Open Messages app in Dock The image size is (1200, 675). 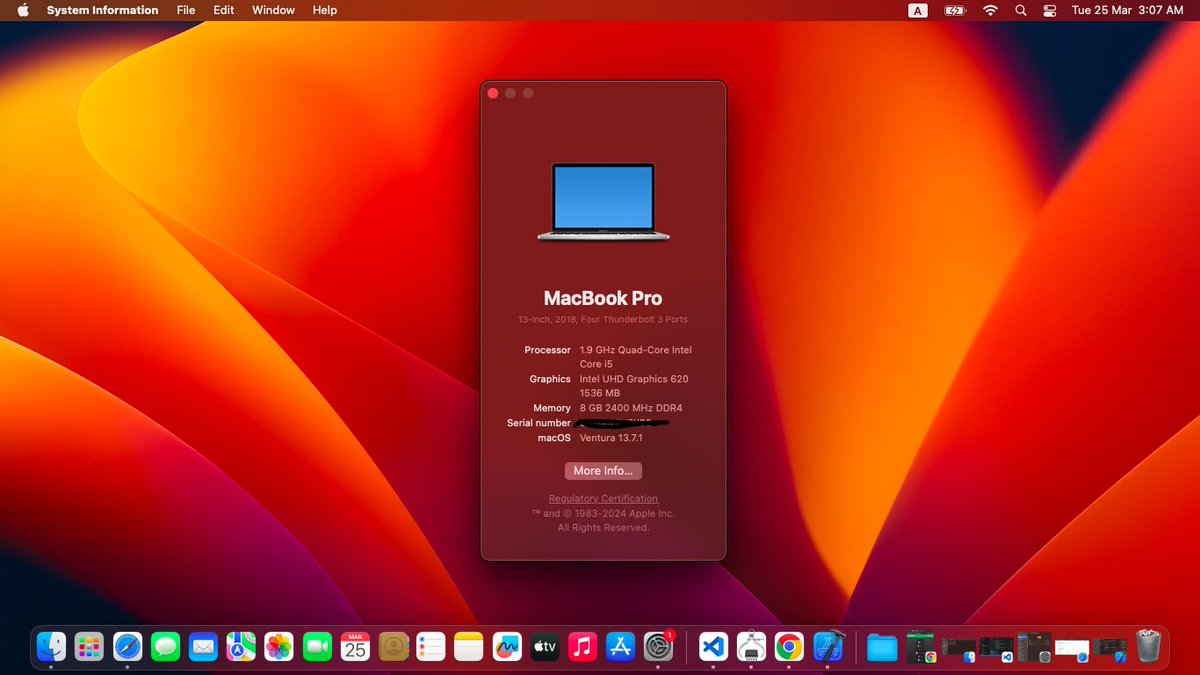pyautogui.click(x=166, y=647)
